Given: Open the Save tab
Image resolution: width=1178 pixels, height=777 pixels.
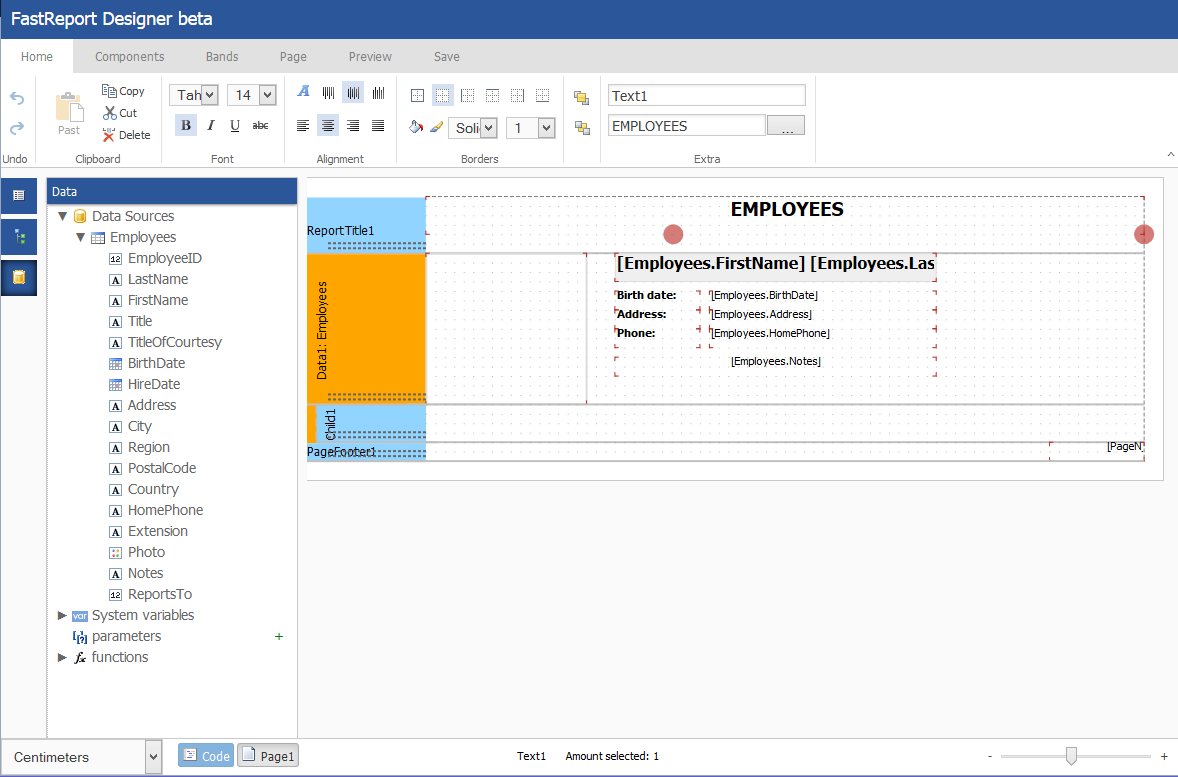Looking at the screenshot, I should [x=446, y=56].
